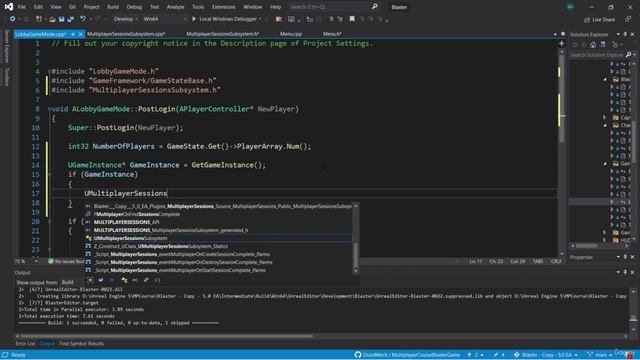This screenshot has width=640, height=360.
Task: Open the Git menu
Action: click(x=72, y=7)
